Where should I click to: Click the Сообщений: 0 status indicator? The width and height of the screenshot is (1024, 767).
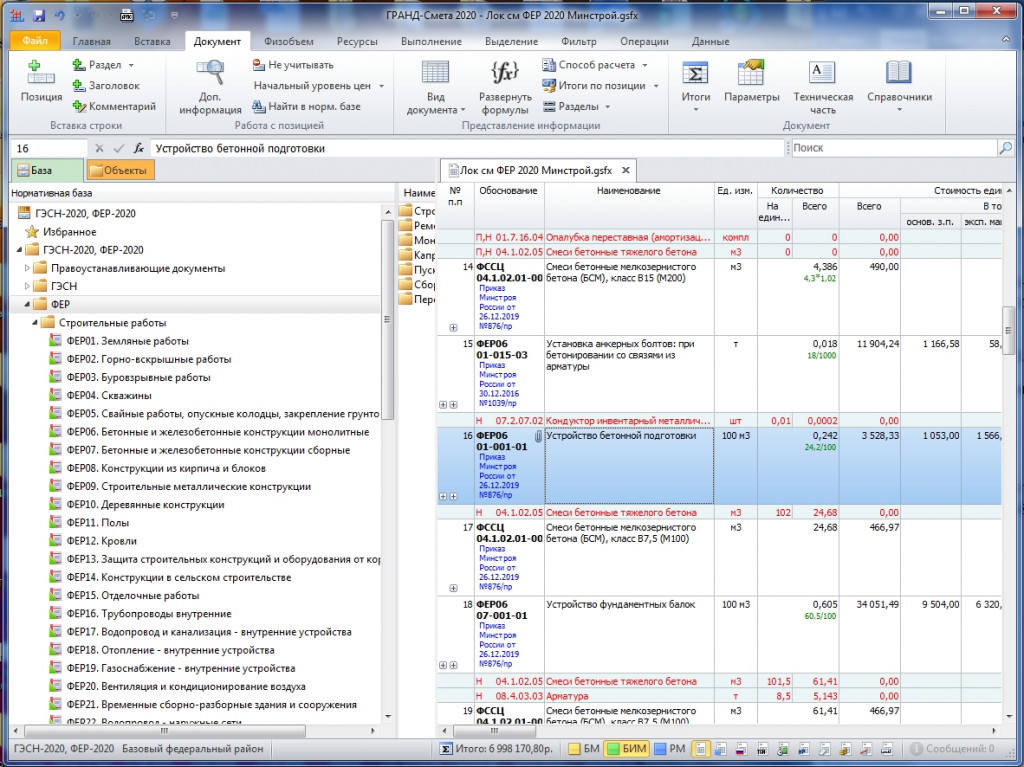953,749
